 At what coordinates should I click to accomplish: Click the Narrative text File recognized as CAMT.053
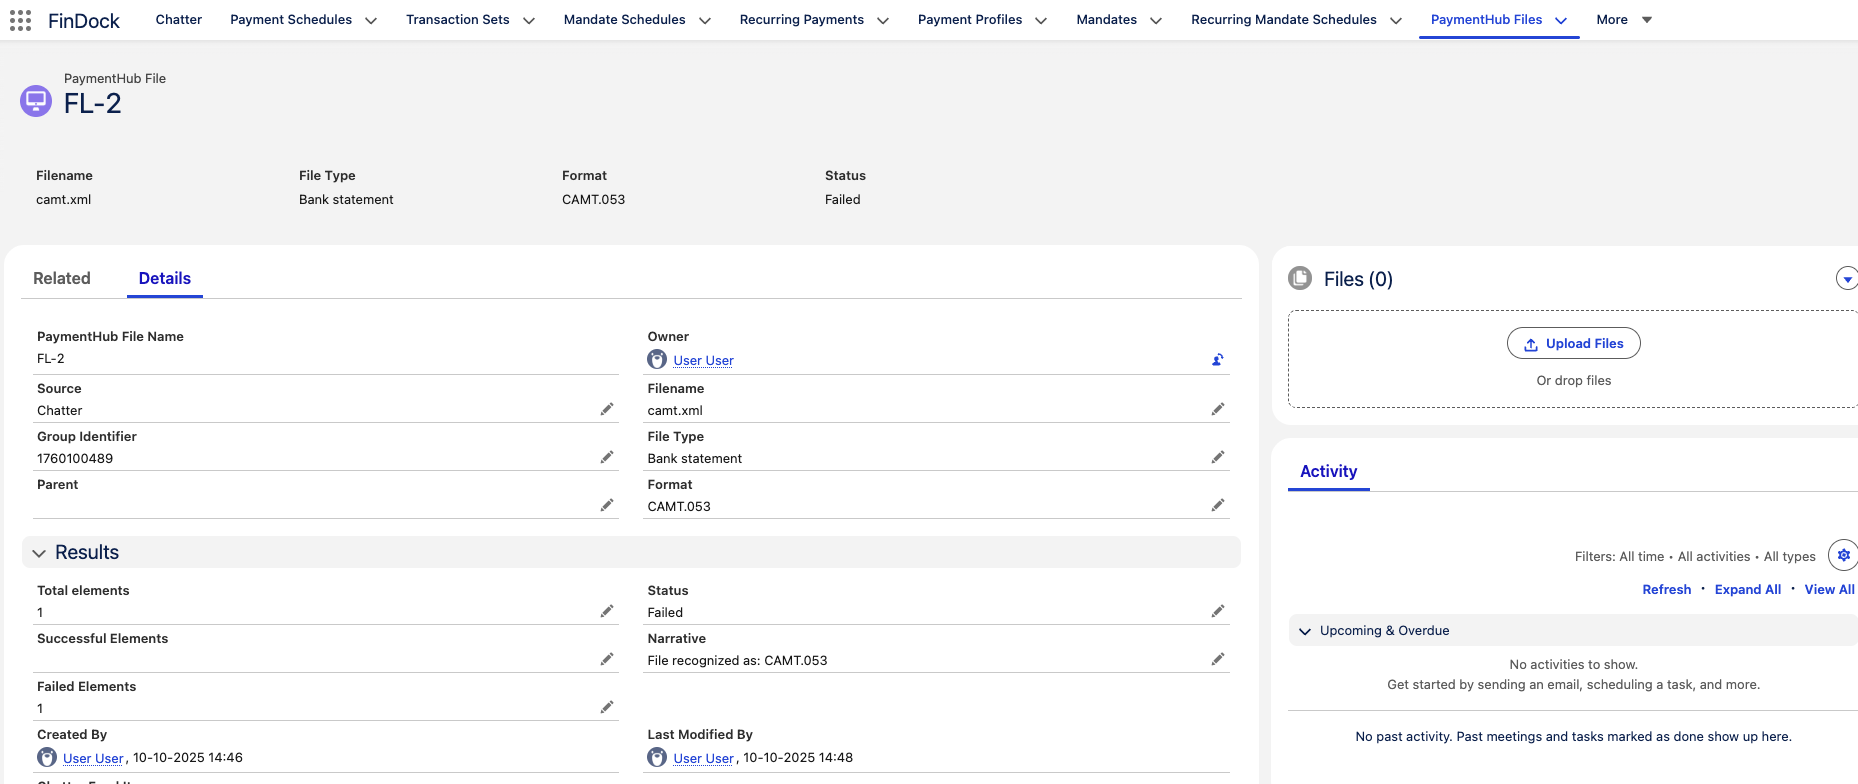[x=737, y=660]
